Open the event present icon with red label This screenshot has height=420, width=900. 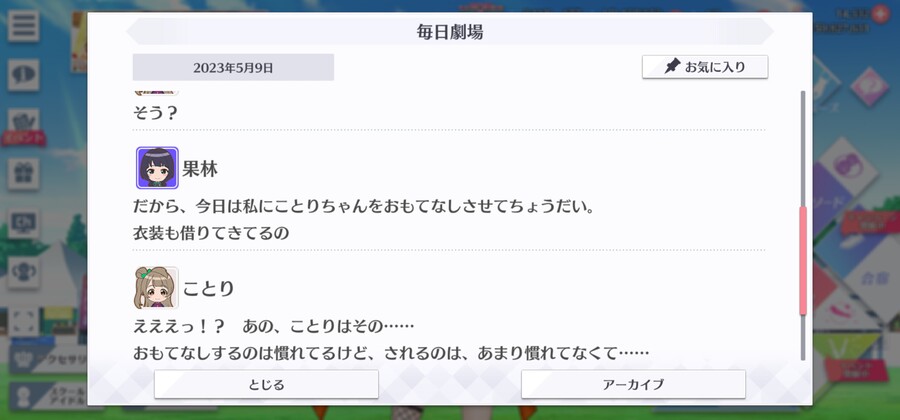(24, 127)
